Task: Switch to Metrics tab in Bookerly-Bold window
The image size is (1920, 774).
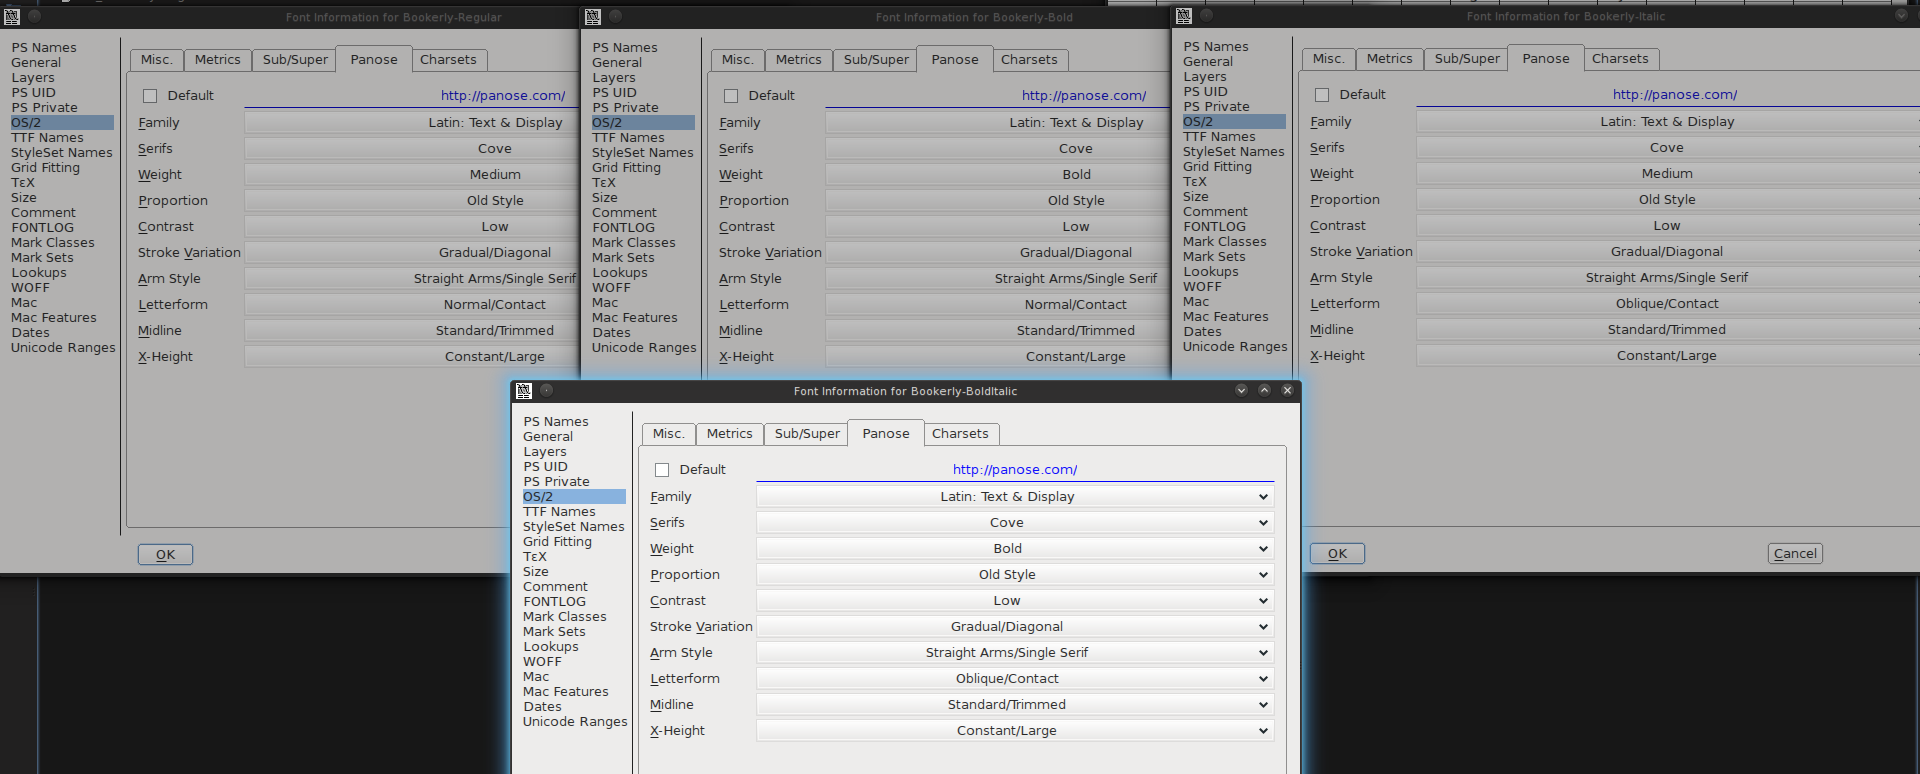Action: [798, 60]
